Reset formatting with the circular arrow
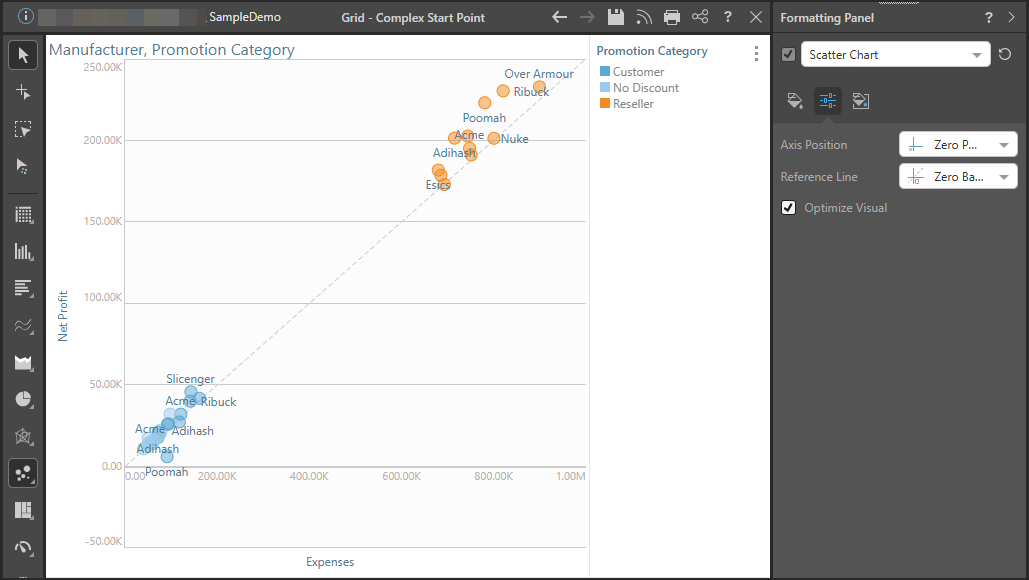This screenshot has width=1029, height=580. [x=1005, y=55]
